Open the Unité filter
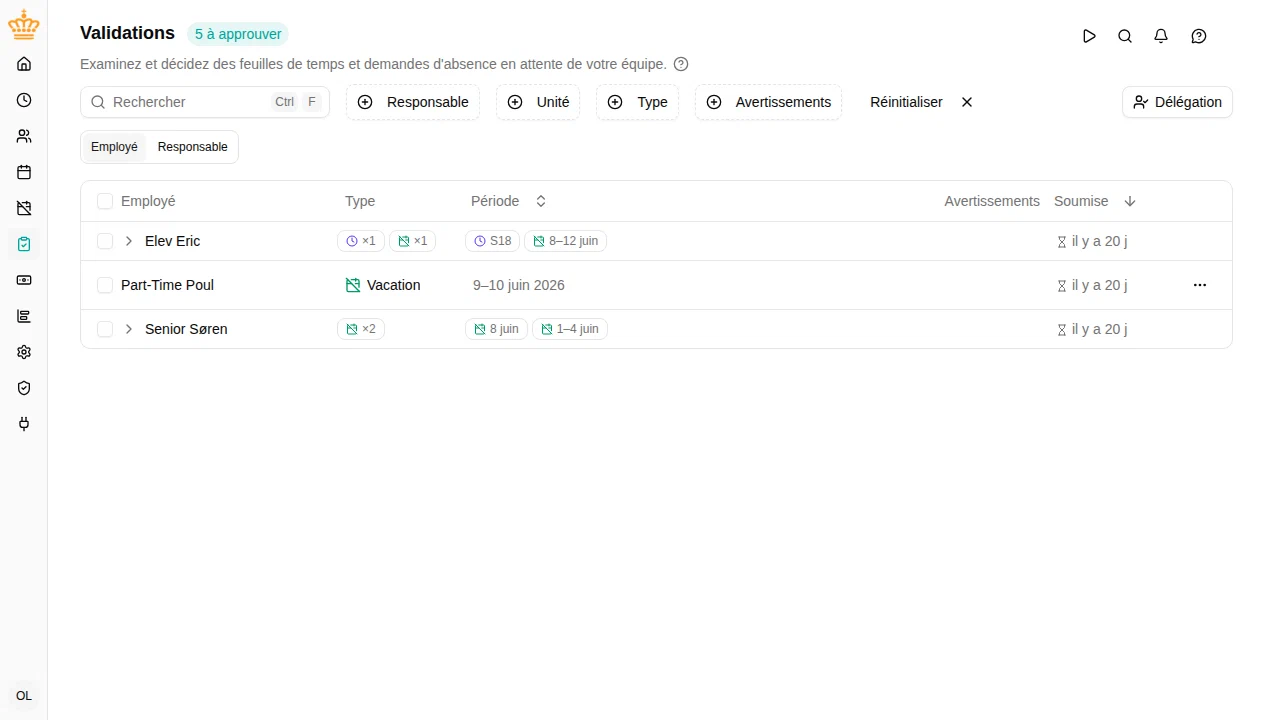 tap(538, 102)
